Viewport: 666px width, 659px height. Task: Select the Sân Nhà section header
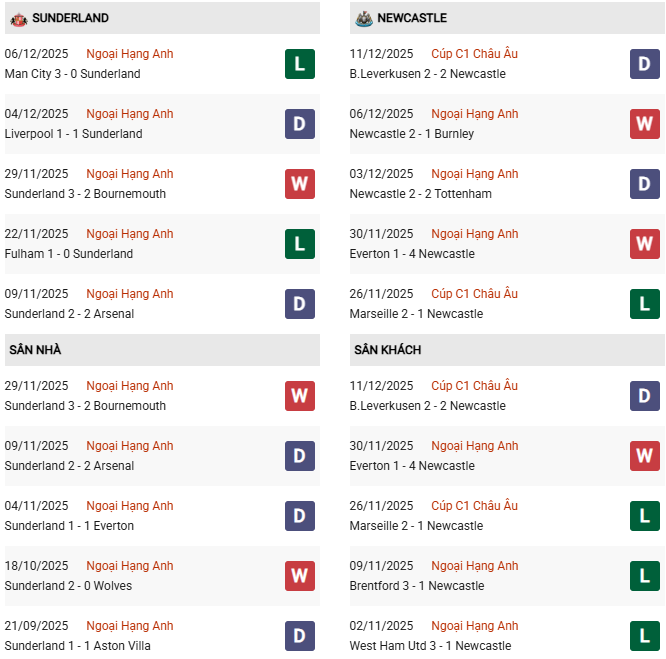point(35,350)
